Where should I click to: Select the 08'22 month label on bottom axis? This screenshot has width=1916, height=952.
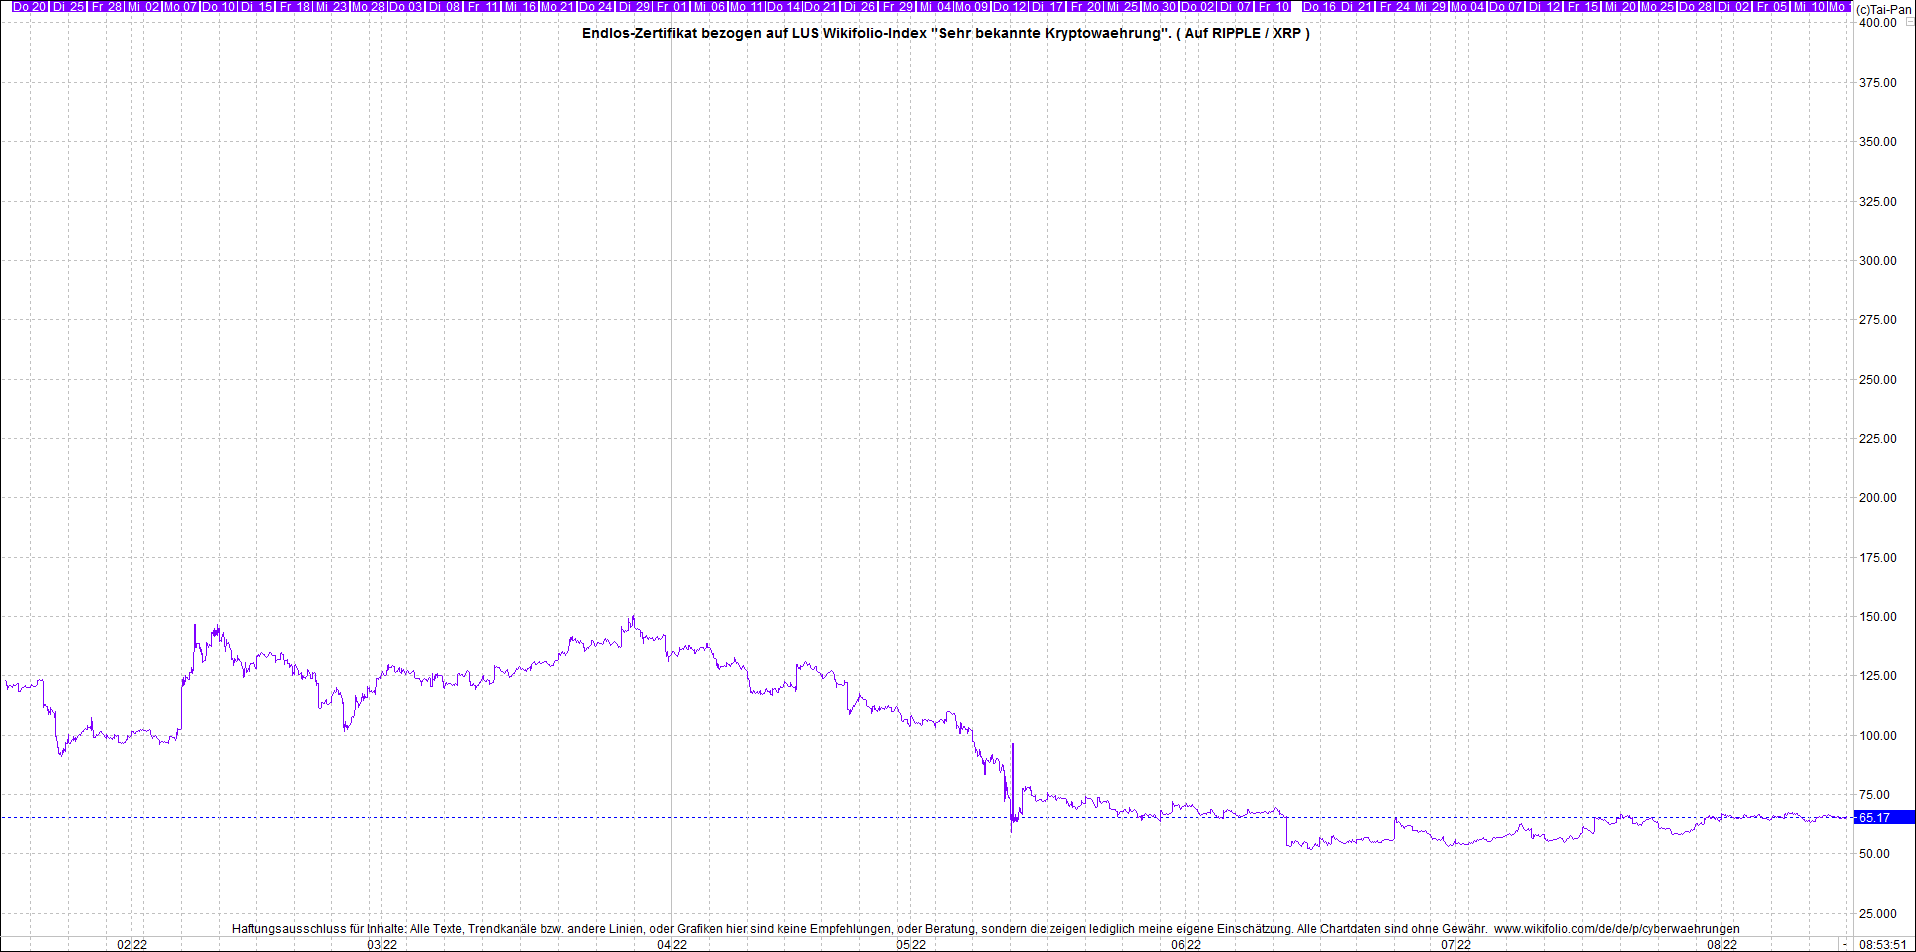click(x=1721, y=944)
